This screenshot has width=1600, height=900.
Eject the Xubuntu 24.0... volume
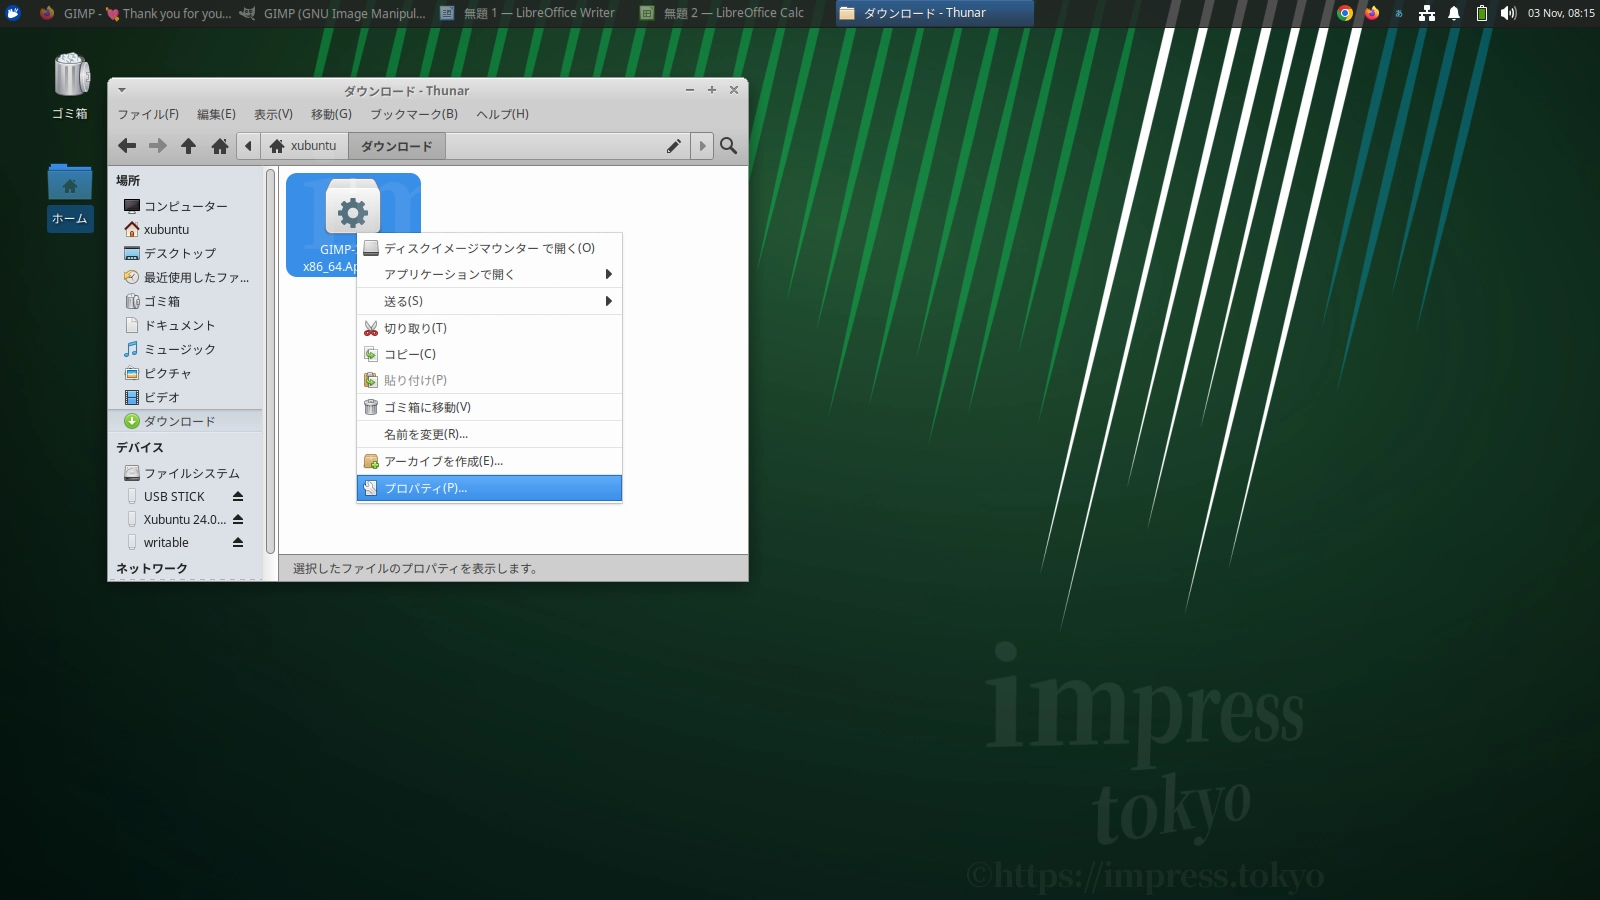click(x=238, y=519)
